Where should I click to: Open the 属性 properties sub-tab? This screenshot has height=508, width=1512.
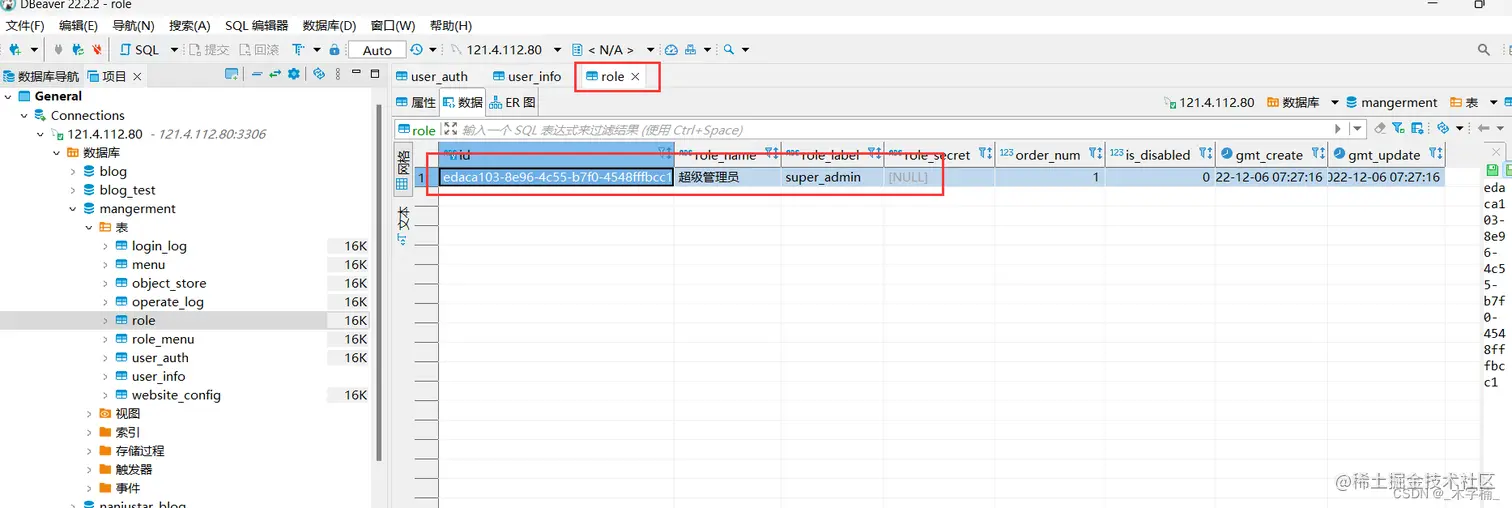click(x=416, y=102)
